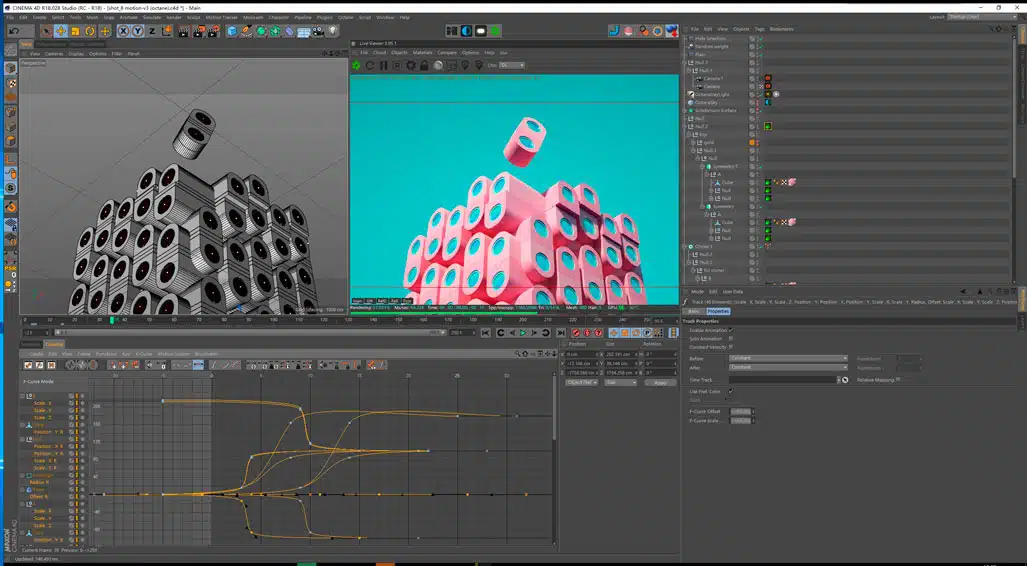Click the green current-frame marker on timeline ruler
Image resolution: width=1027 pixels, height=566 pixels.
pos(112,320)
